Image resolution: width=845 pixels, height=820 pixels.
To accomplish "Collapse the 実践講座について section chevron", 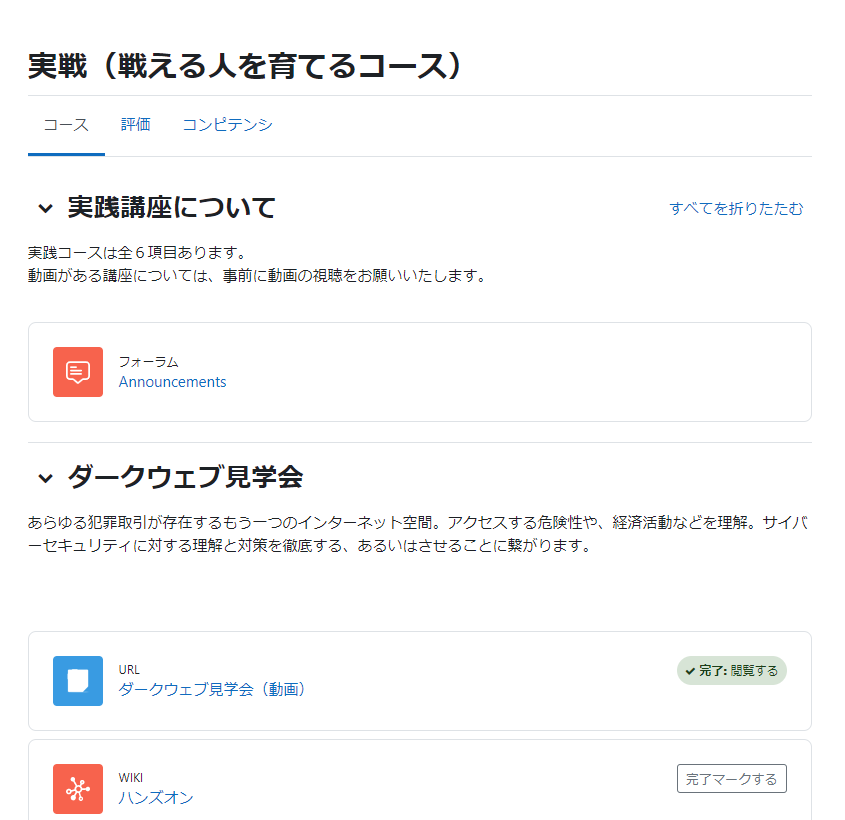I will click(46, 208).
